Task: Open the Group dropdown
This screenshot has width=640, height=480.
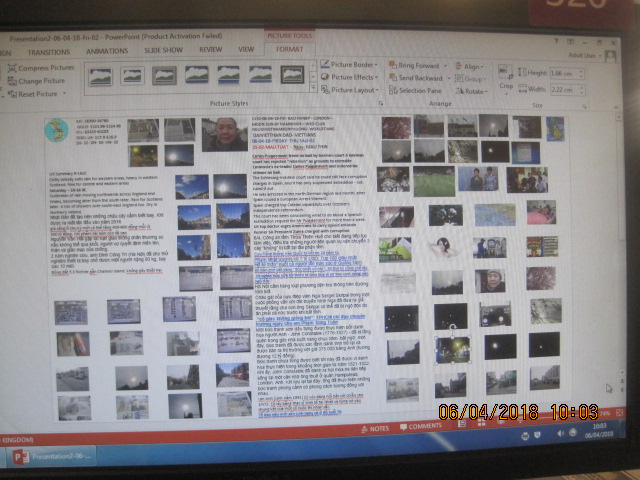Action: tap(470, 79)
